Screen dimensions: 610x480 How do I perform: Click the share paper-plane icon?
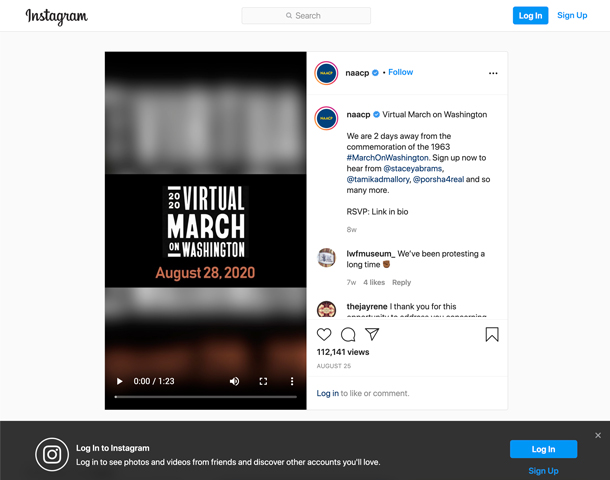(x=372, y=335)
